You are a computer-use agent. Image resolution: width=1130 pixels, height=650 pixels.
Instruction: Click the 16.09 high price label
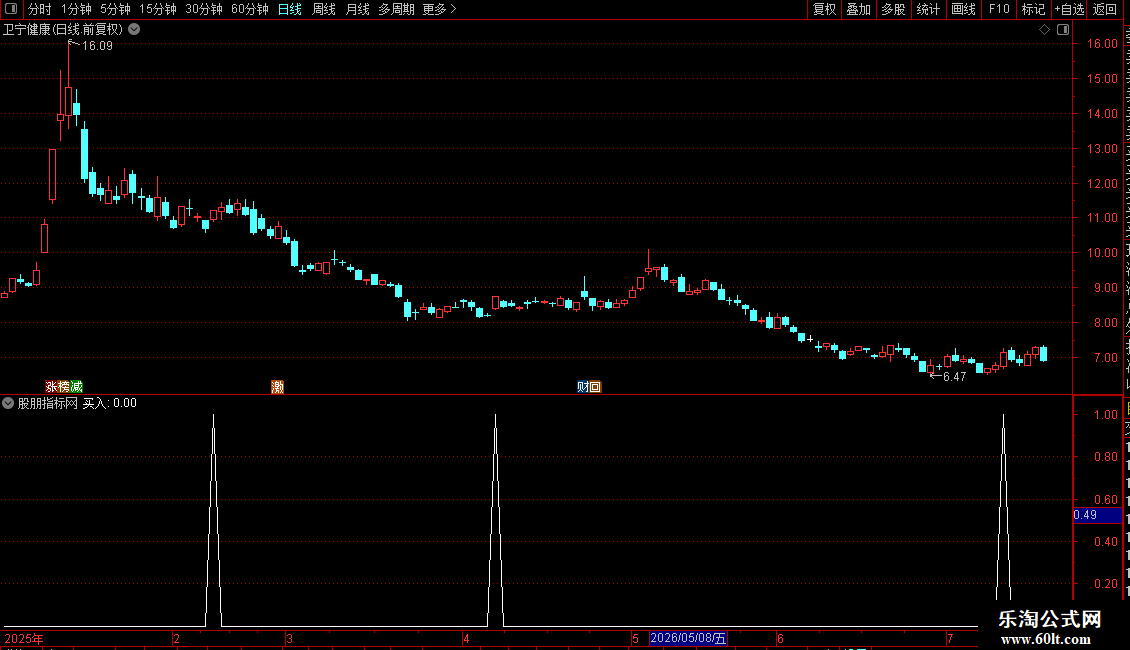pos(97,46)
